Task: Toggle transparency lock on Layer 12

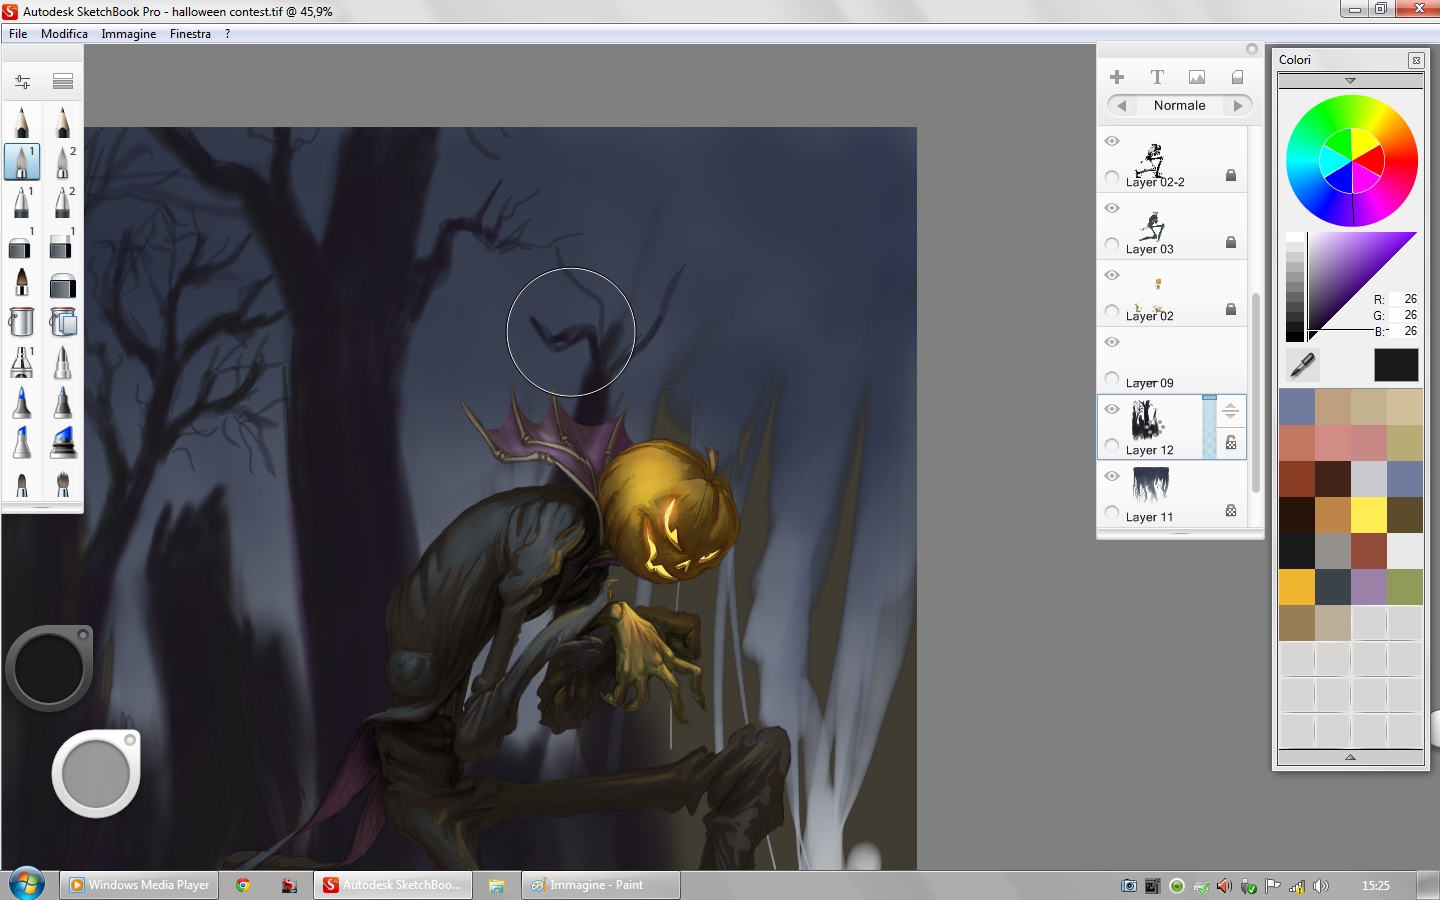Action: coord(1231,442)
